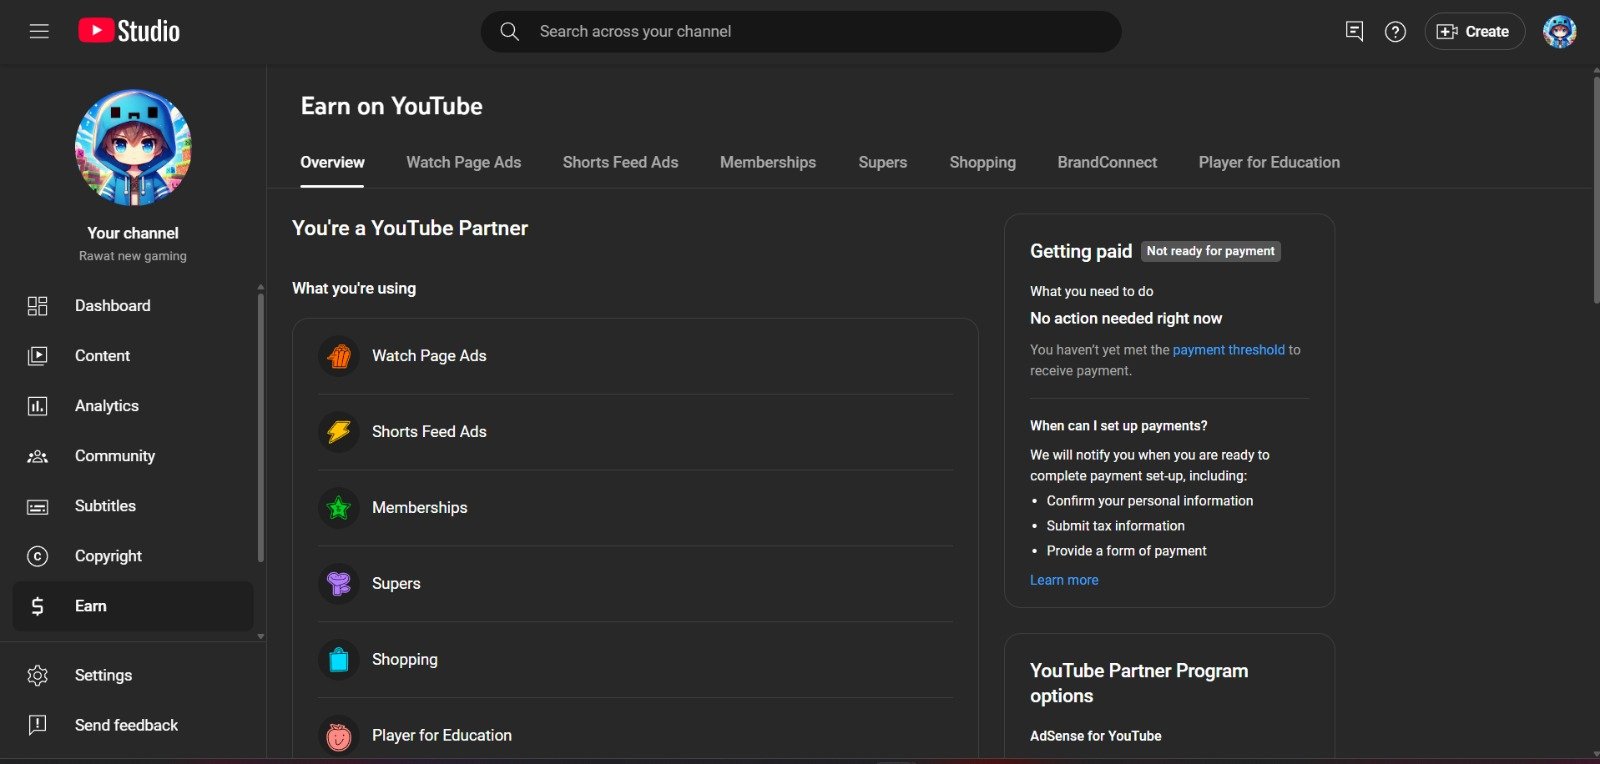Viewport: 1600px width, 764px height.
Task: Open the account avatar menu
Action: pyautogui.click(x=1559, y=31)
